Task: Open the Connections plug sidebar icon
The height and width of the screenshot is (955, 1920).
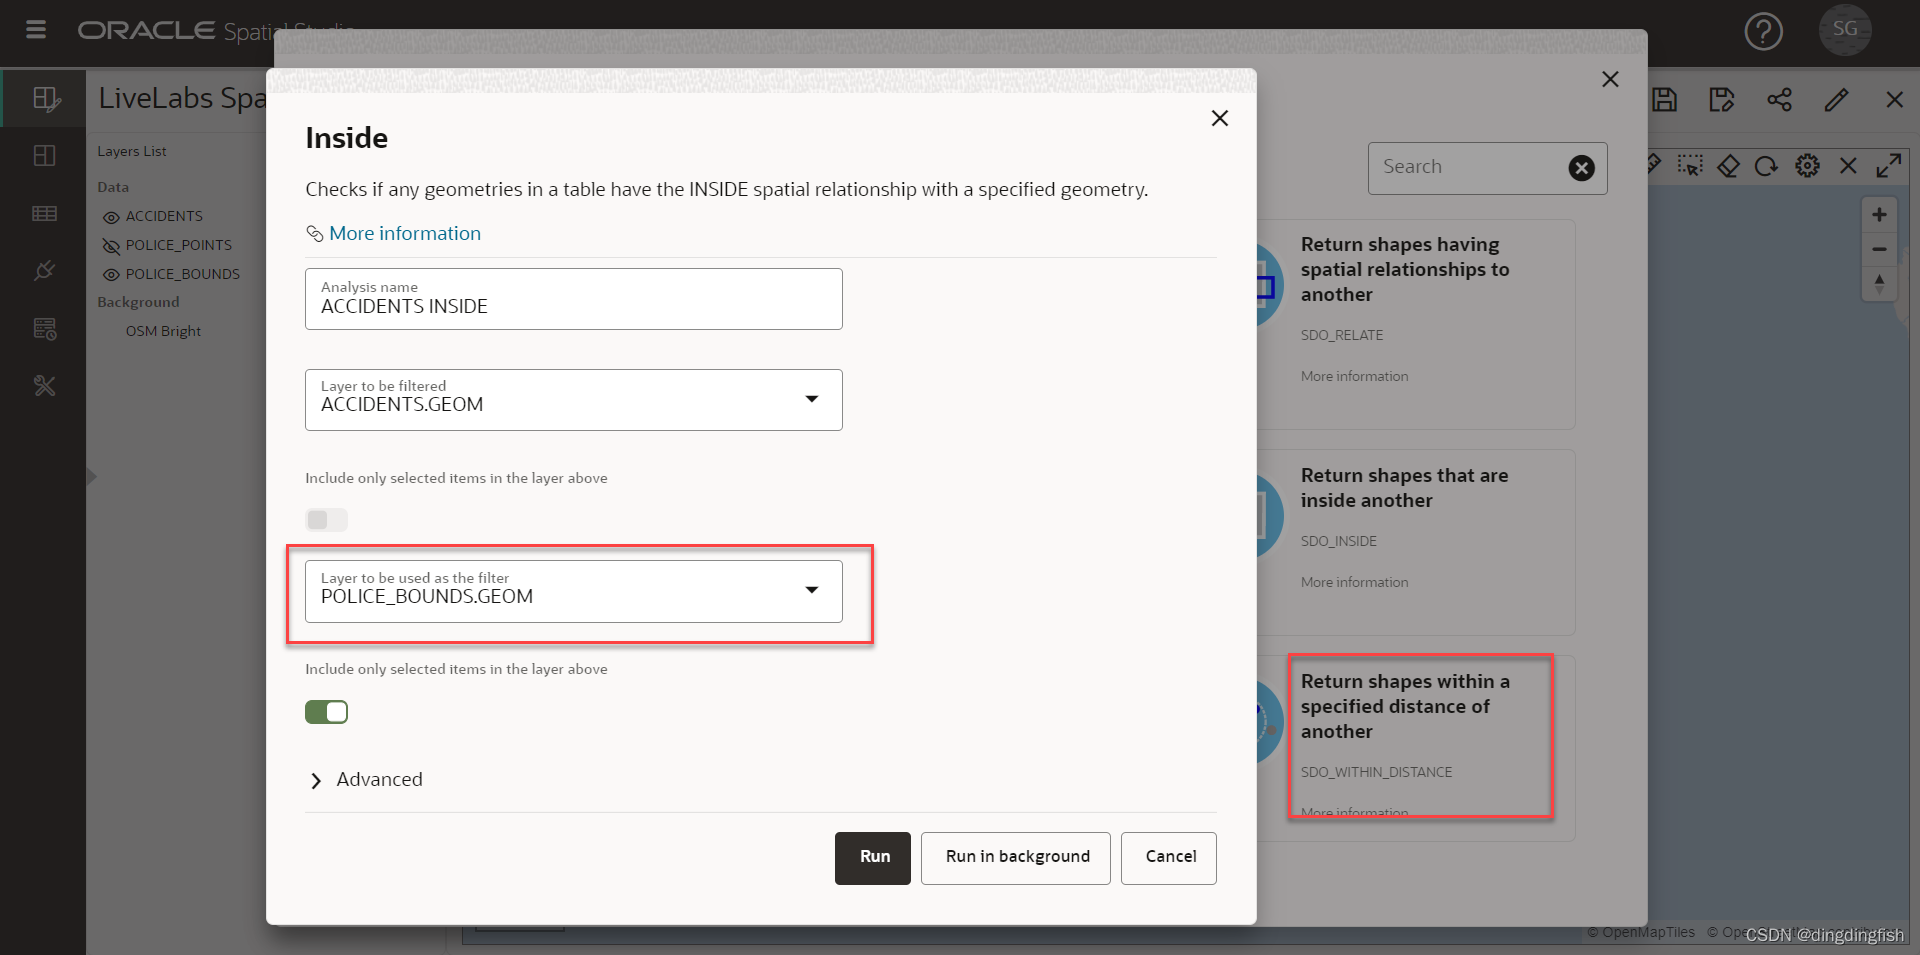Action: (45, 271)
